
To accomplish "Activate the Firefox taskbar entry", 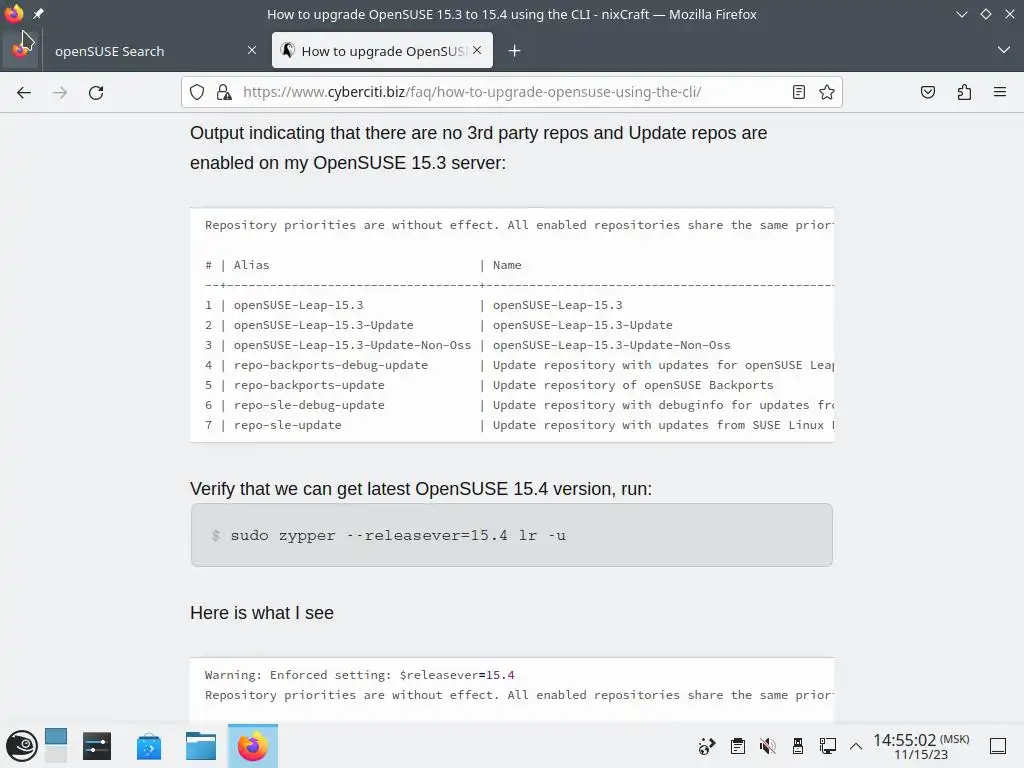I will 253,746.
